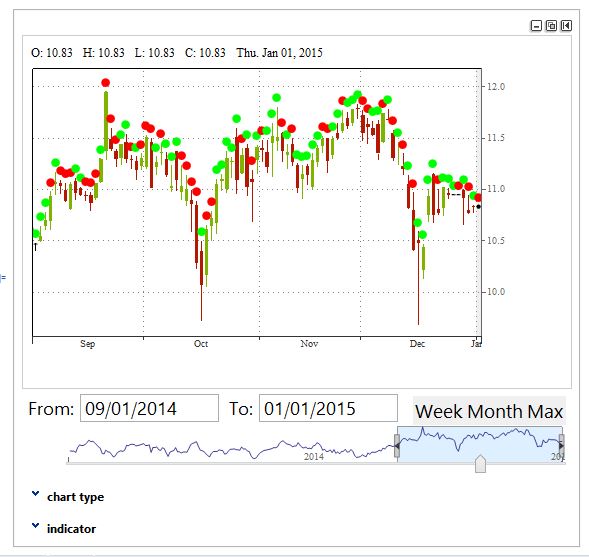Image resolution: width=589 pixels, height=557 pixels.
Task: Click the 2014 label in overview chart
Action: click(x=314, y=457)
